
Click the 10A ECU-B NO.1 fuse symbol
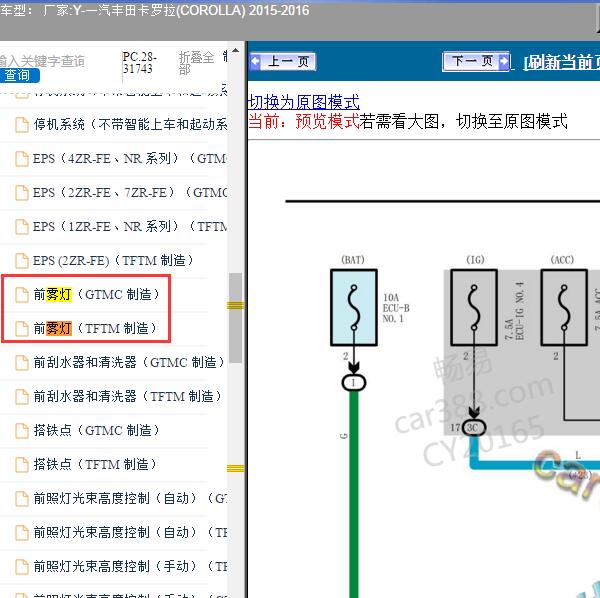354,308
